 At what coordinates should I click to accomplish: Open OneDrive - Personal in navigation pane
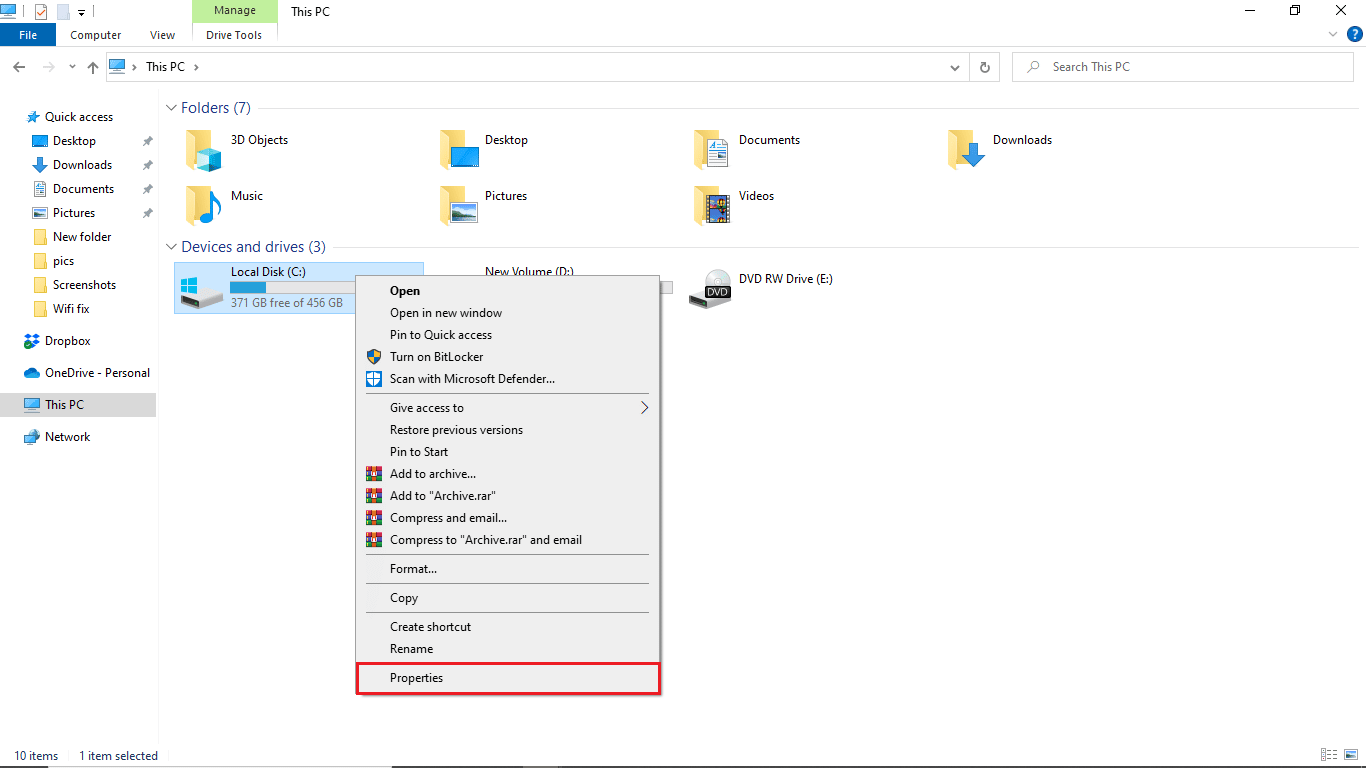[97, 373]
